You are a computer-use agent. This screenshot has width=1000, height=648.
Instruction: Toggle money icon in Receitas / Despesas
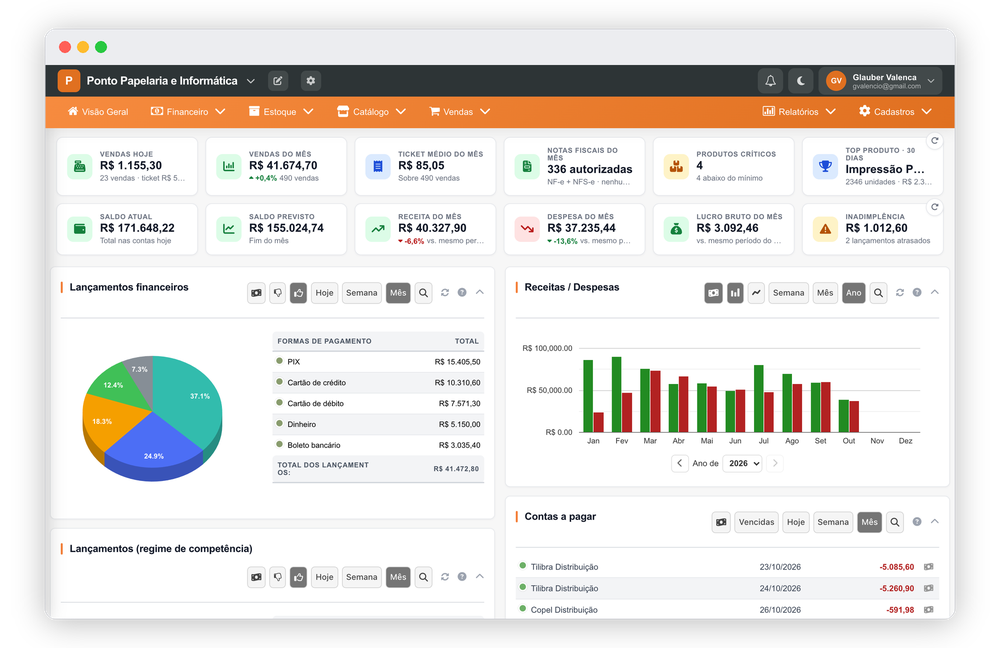(x=714, y=293)
